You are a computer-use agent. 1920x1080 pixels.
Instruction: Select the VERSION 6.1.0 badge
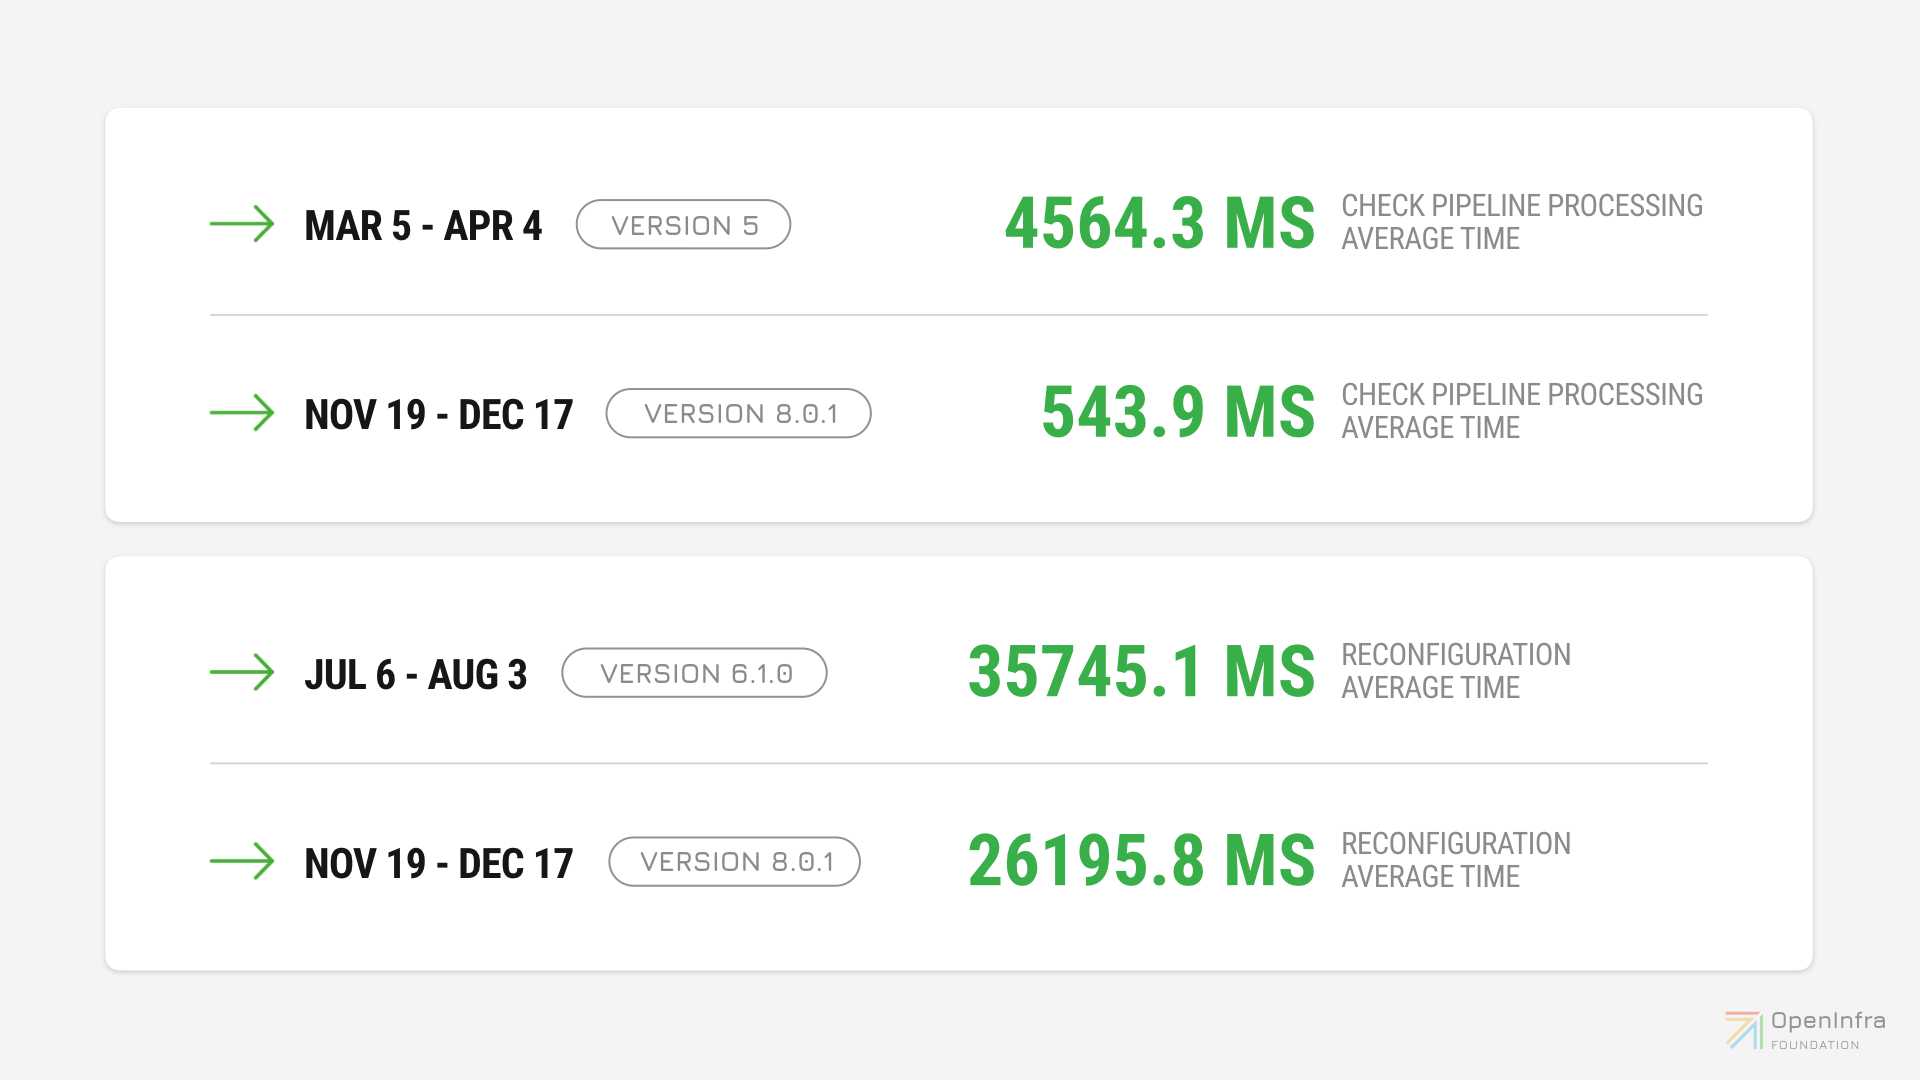click(695, 673)
